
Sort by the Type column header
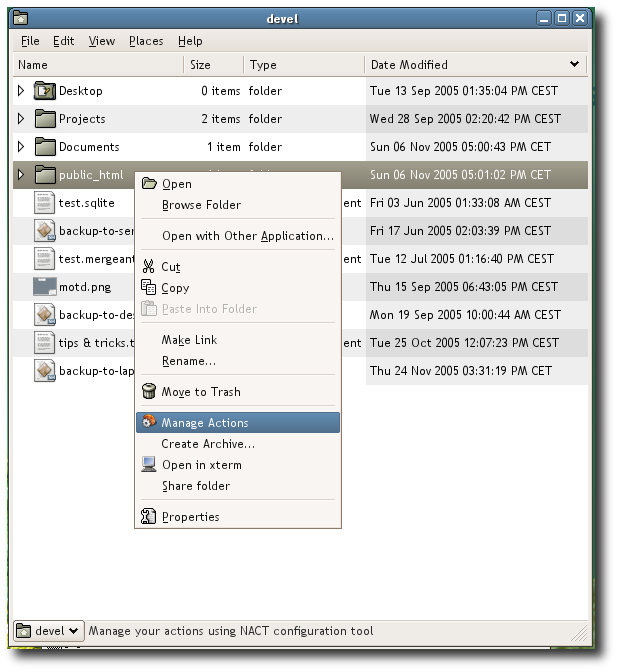304,65
